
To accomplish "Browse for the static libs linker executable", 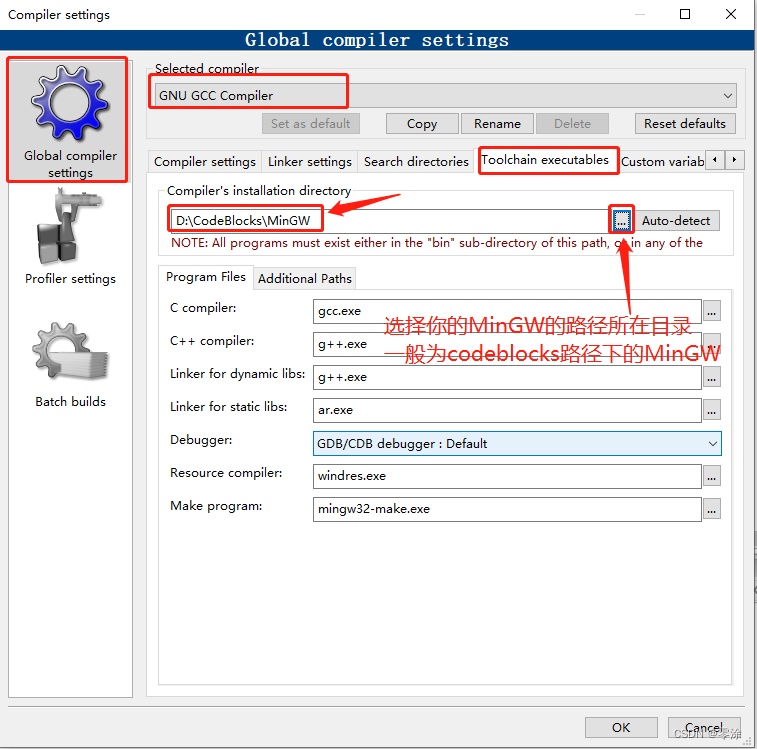I will coord(712,410).
